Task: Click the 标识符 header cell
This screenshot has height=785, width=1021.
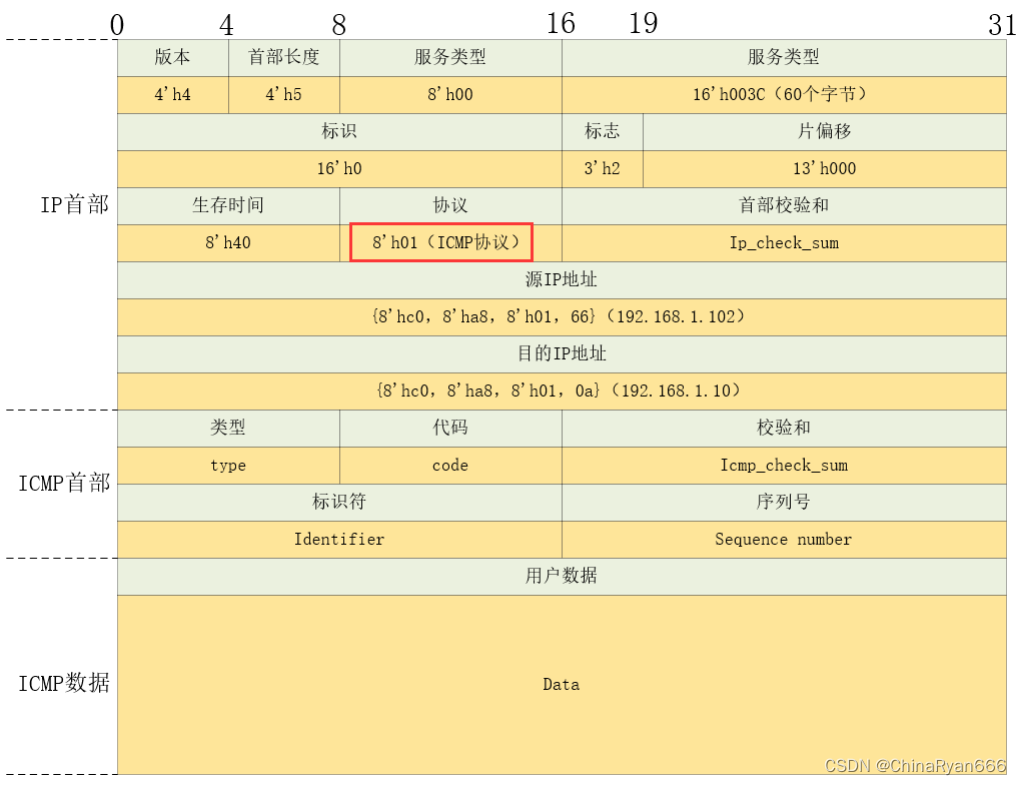Action: [340, 503]
